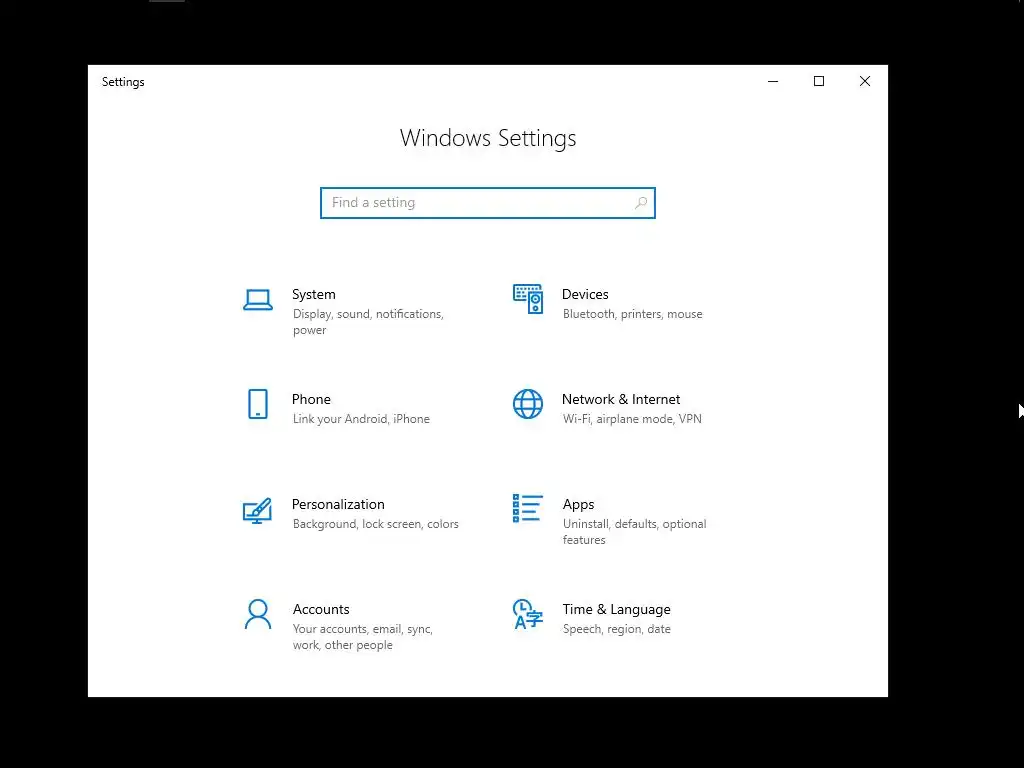The image size is (1024, 768).
Task: Focus the Find a setting search box
Action: (488, 203)
